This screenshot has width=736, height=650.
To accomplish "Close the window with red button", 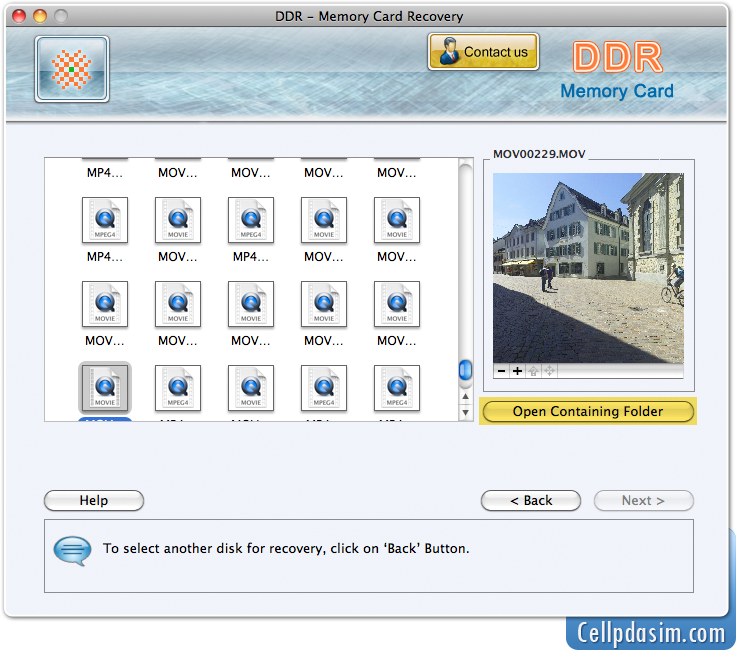I will pyautogui.click(x=19, y=16).
